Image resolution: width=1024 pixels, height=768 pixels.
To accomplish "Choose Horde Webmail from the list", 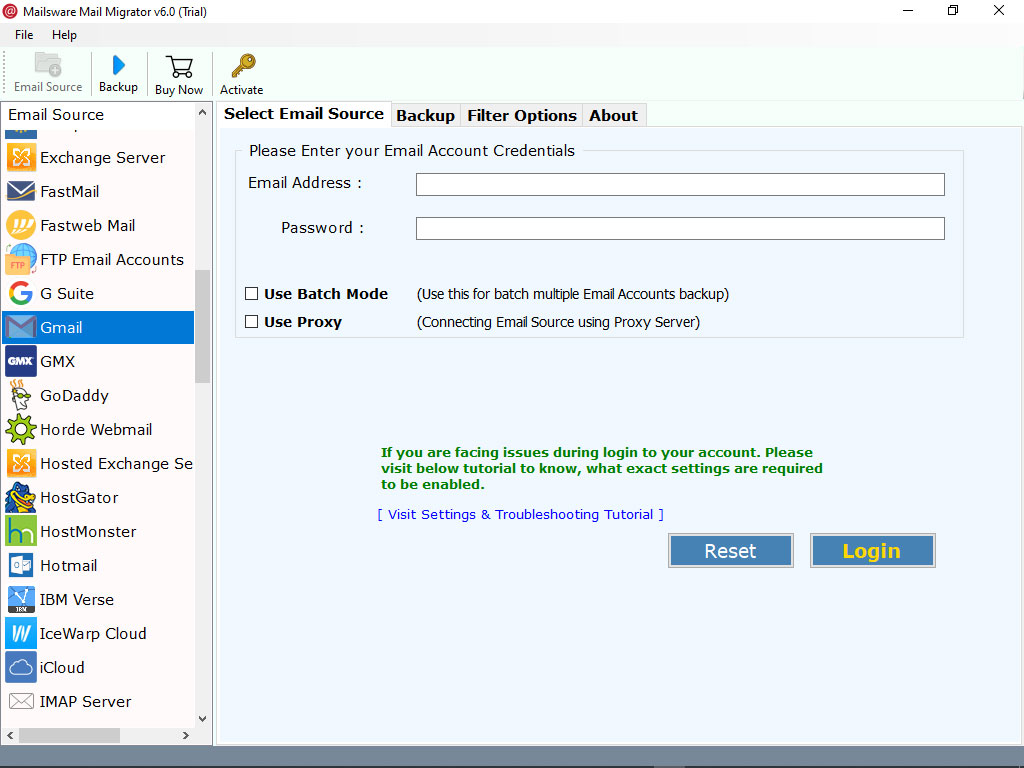I will pos(98,429).
